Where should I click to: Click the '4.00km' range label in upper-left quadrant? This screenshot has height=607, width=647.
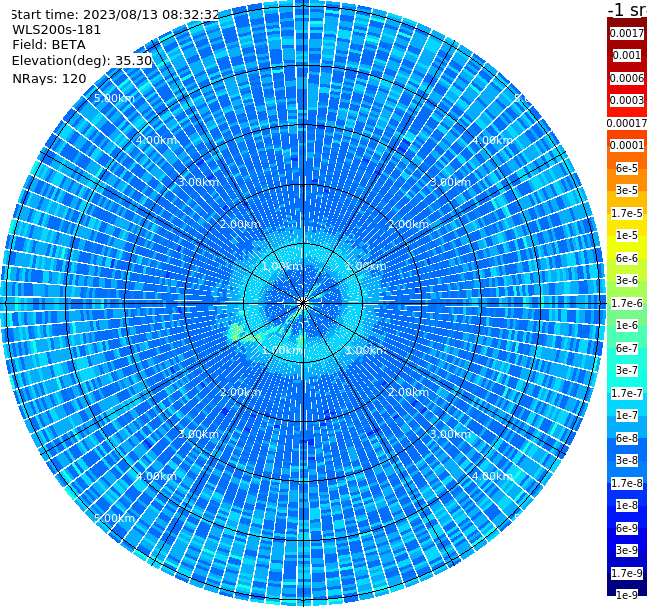pos(156,140)
